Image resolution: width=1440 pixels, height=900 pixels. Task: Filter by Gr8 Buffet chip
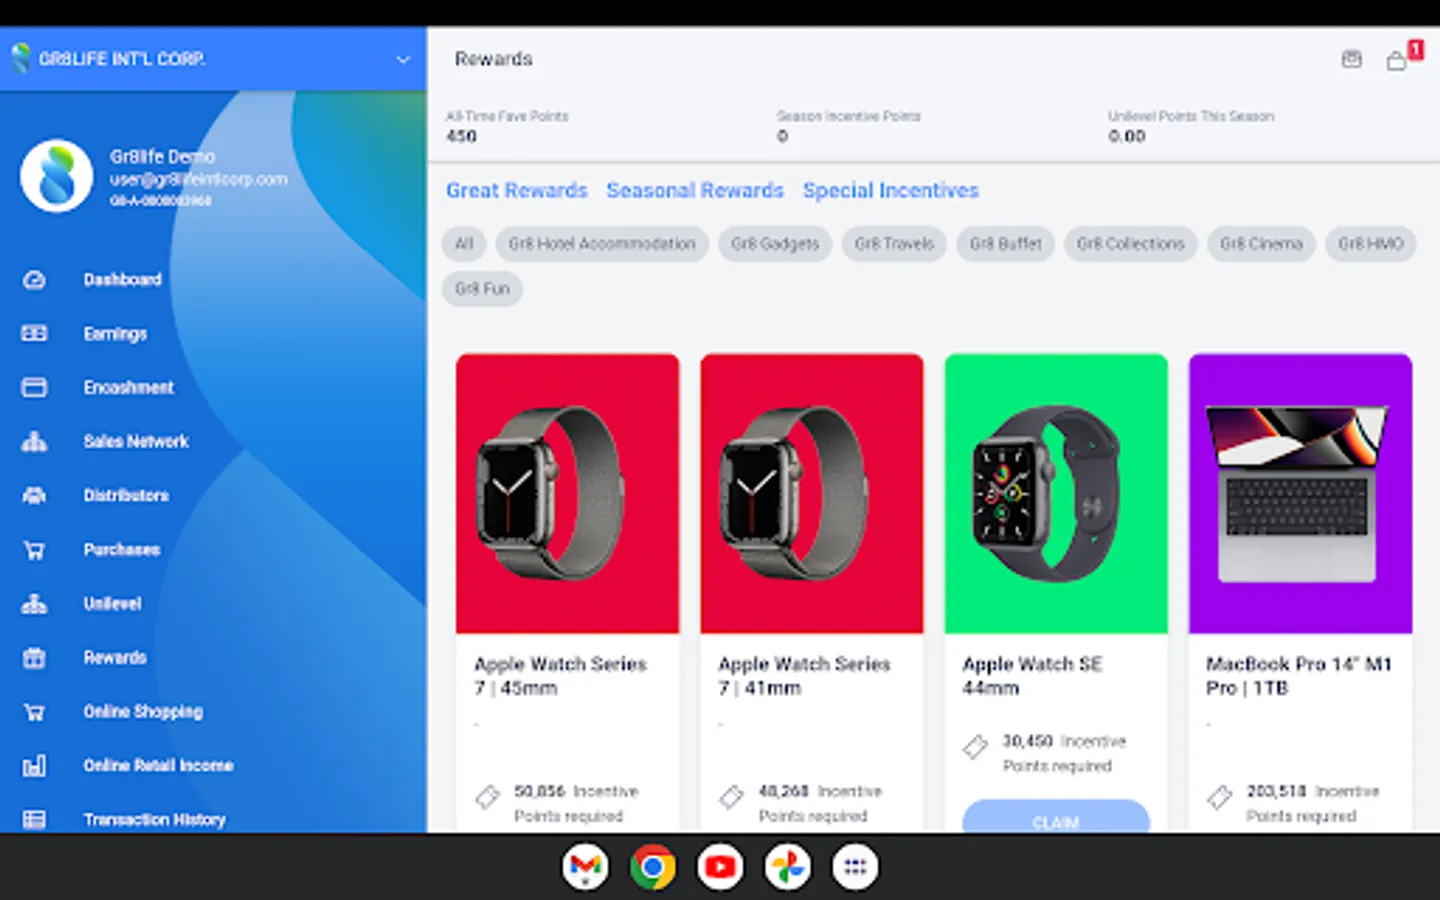coord(1006,244)
